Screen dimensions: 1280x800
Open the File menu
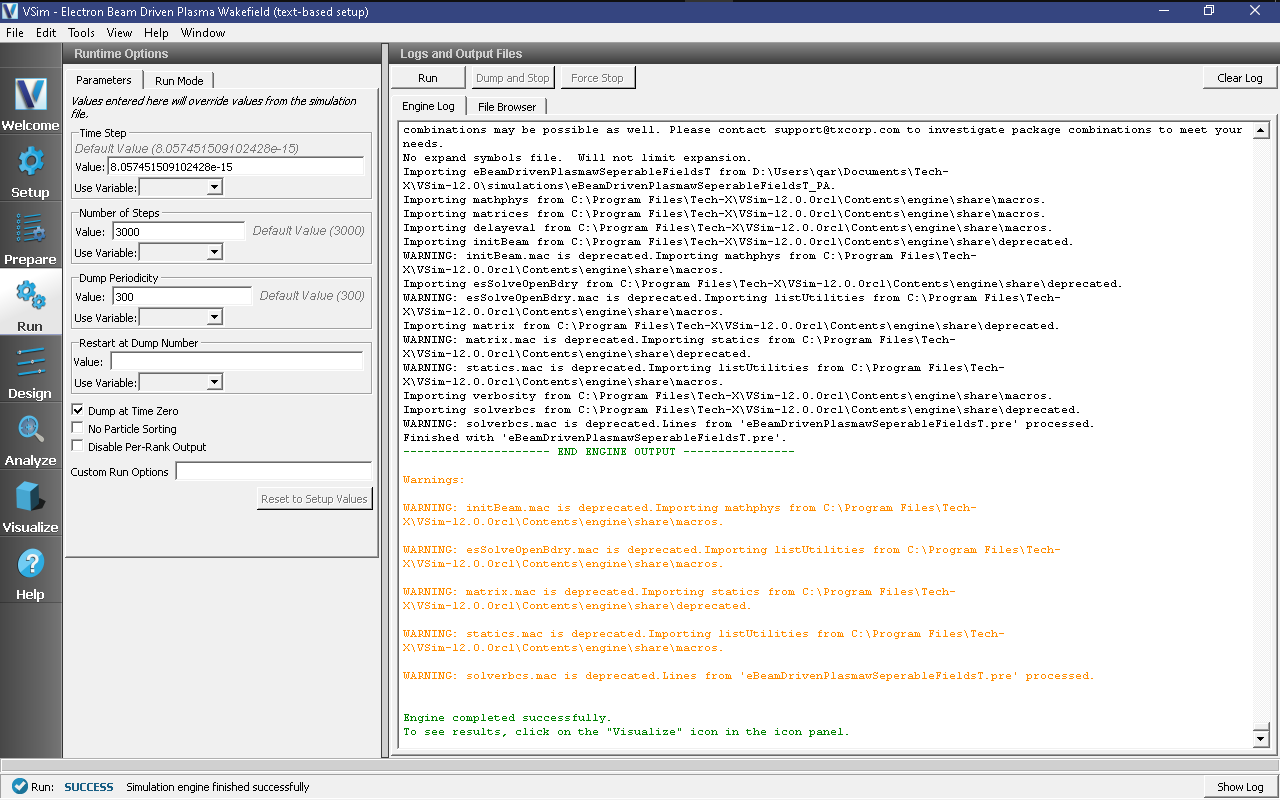(14, 33)
